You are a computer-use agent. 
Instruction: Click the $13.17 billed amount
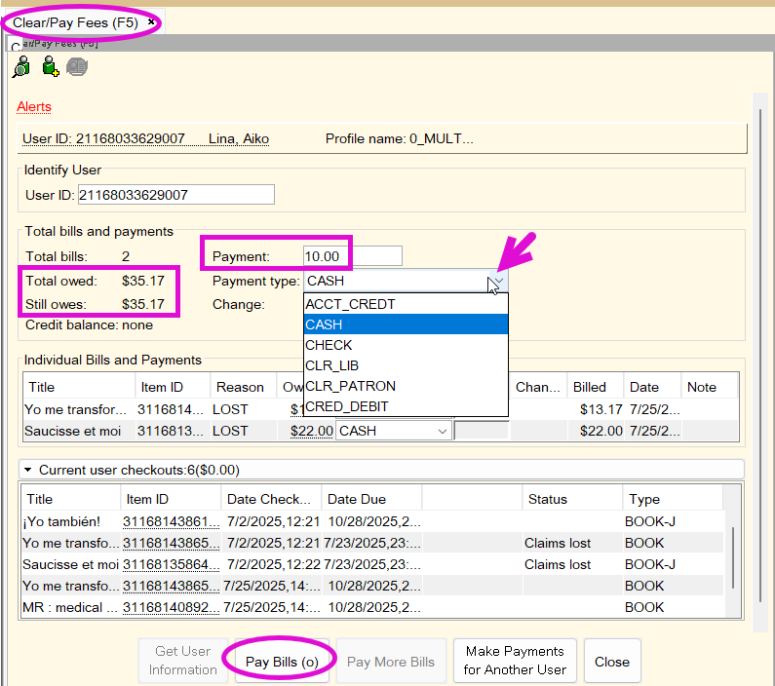601,409
